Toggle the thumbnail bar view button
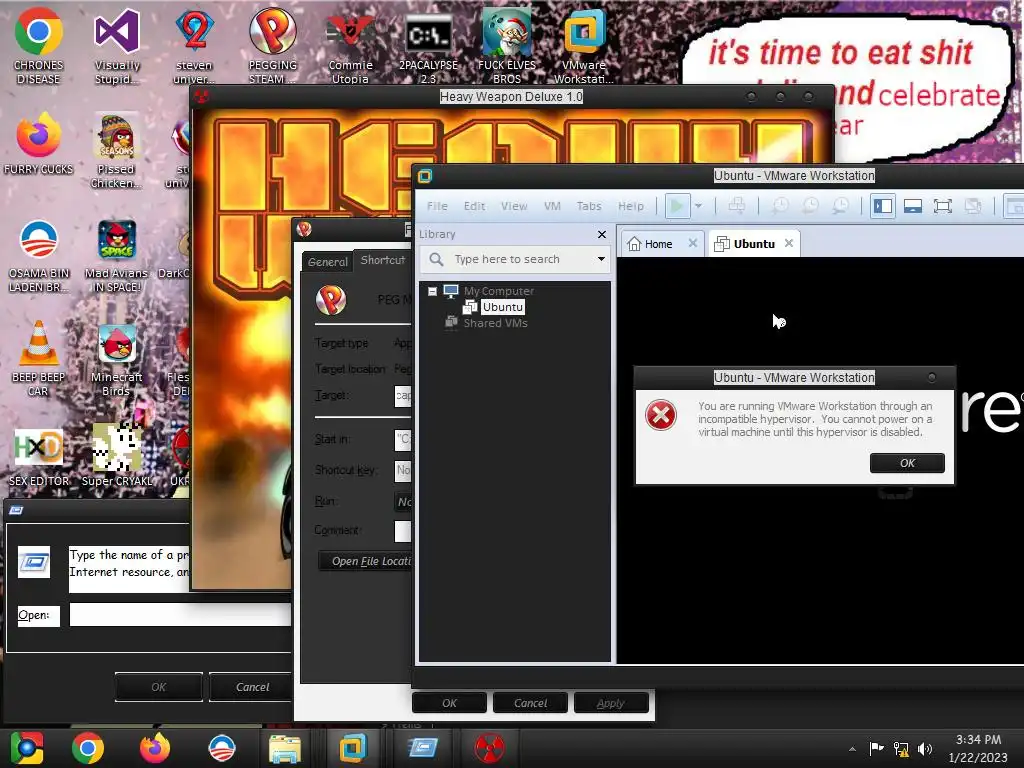This screenshot has width=1024, height=768. tap(912, 206)
